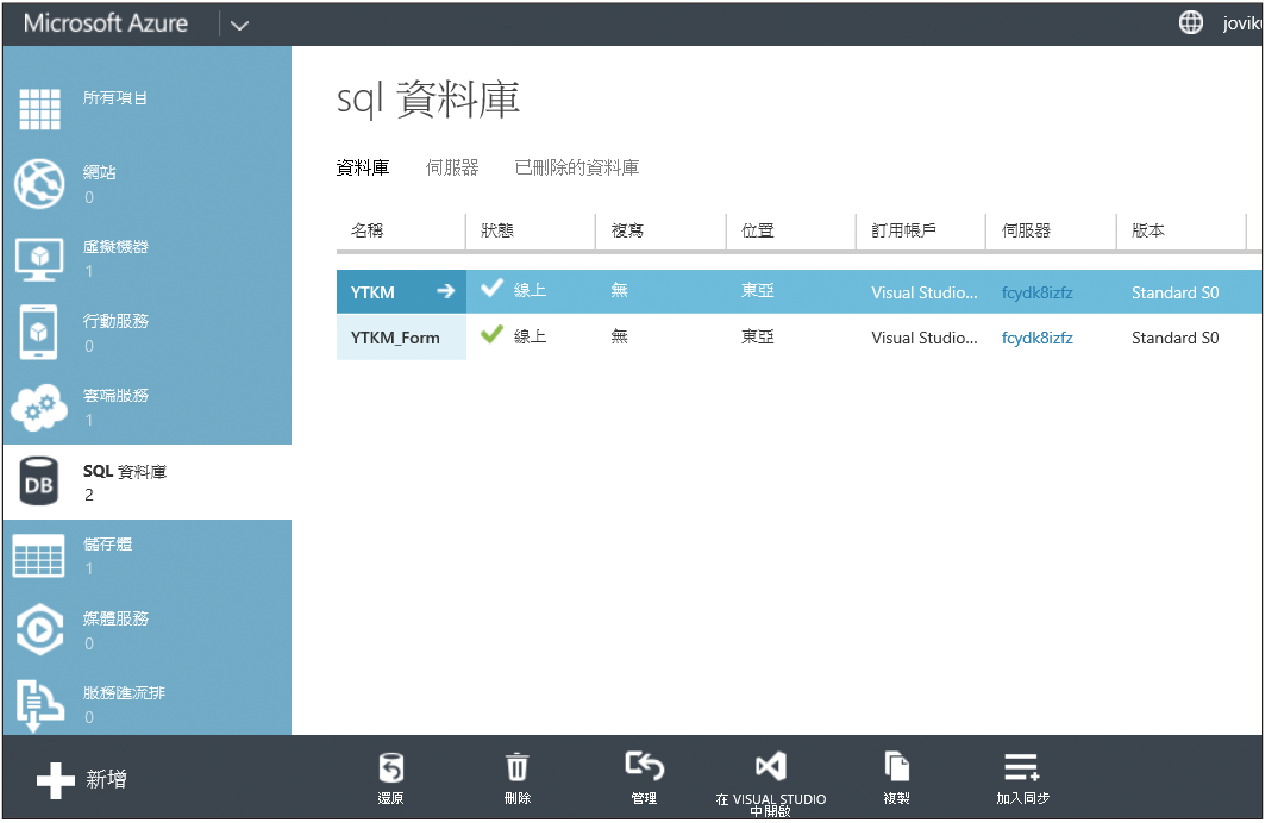The height and width of the screenshot is (823, 1267).
Task: Click the plus icon to add new
Action: coord(56,780)
